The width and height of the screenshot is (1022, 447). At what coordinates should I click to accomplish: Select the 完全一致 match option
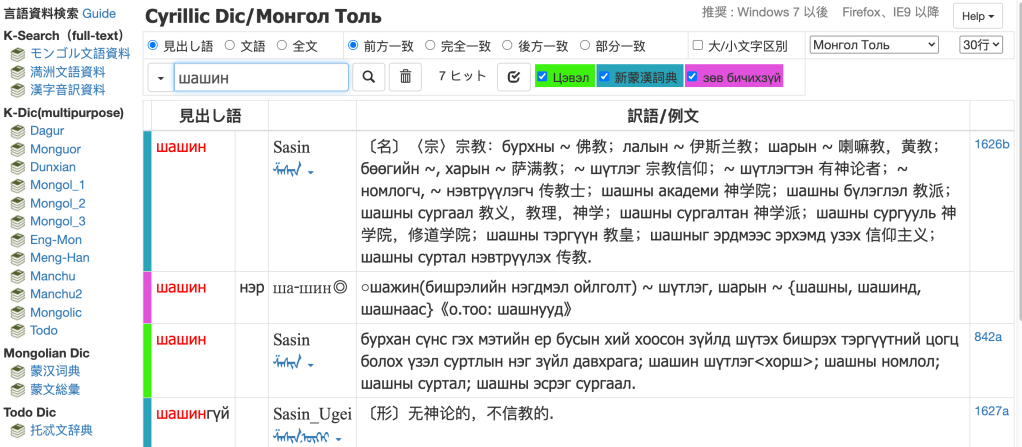point(431,45)
